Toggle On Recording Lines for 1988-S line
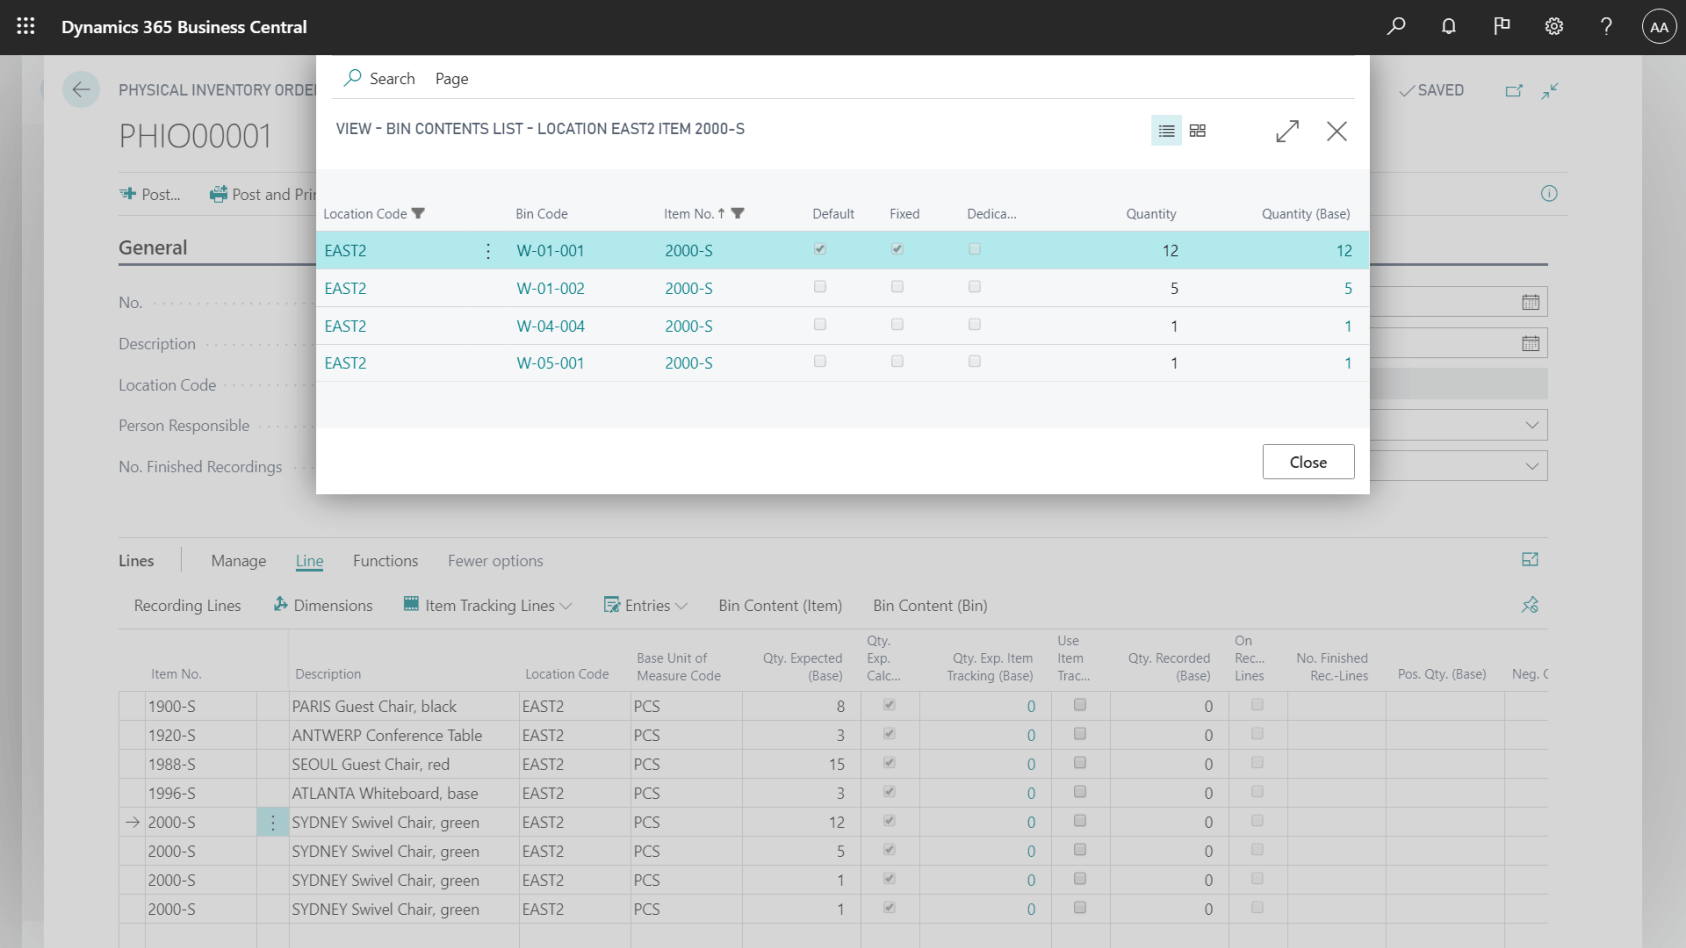1686x948 pixels. (1257, 762)
